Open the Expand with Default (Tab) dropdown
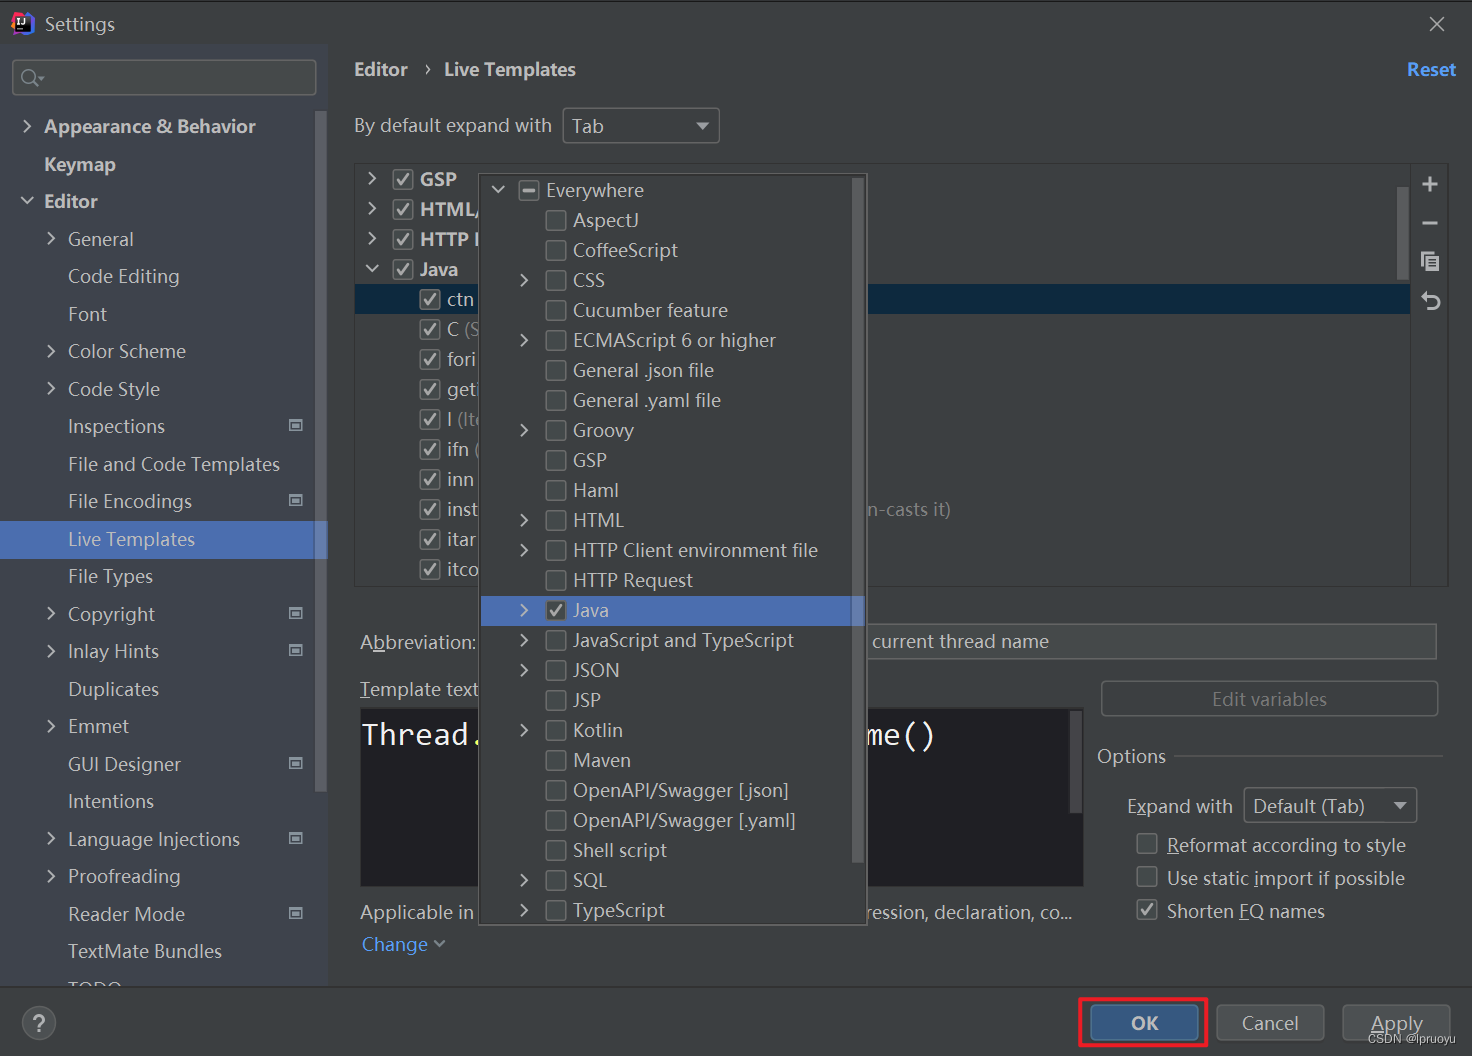 pyautogui.click(x=1330, y=806)
